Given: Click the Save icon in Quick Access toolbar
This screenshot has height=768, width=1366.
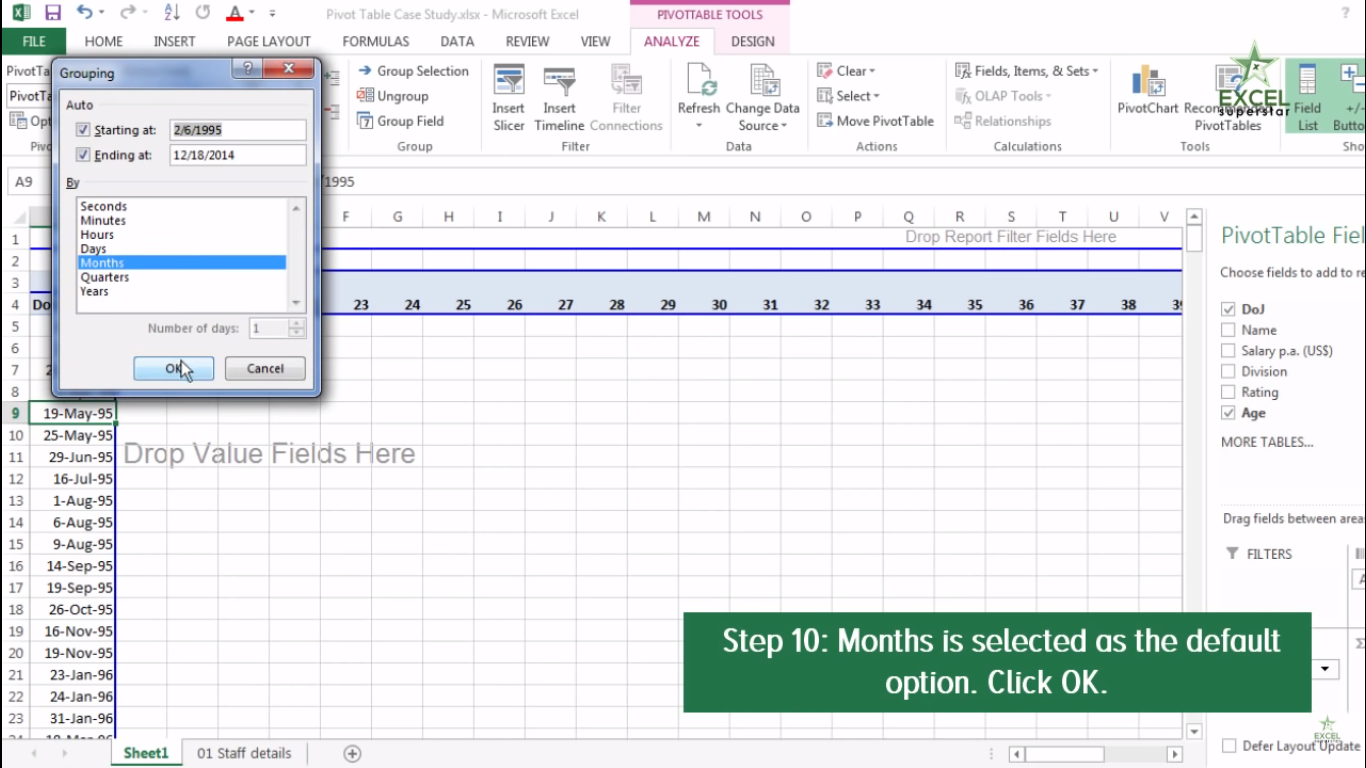Looking at the screenshot, I should (x=53, y=14).
